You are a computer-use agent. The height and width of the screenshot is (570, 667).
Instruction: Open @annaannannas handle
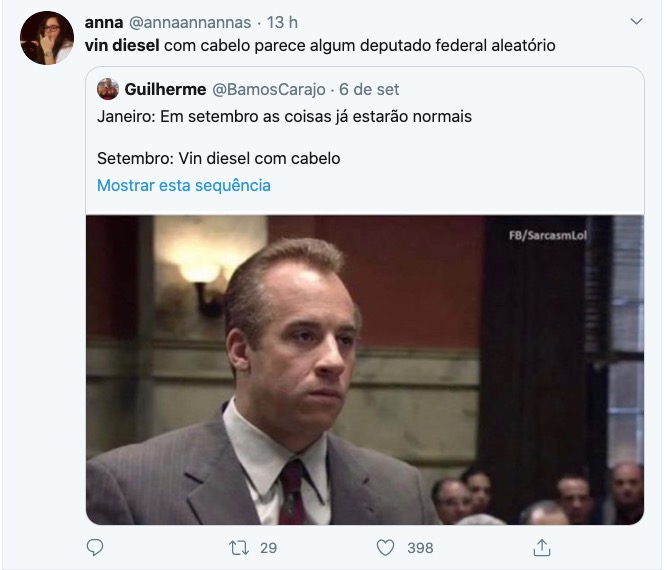click(x=190, y=23)
